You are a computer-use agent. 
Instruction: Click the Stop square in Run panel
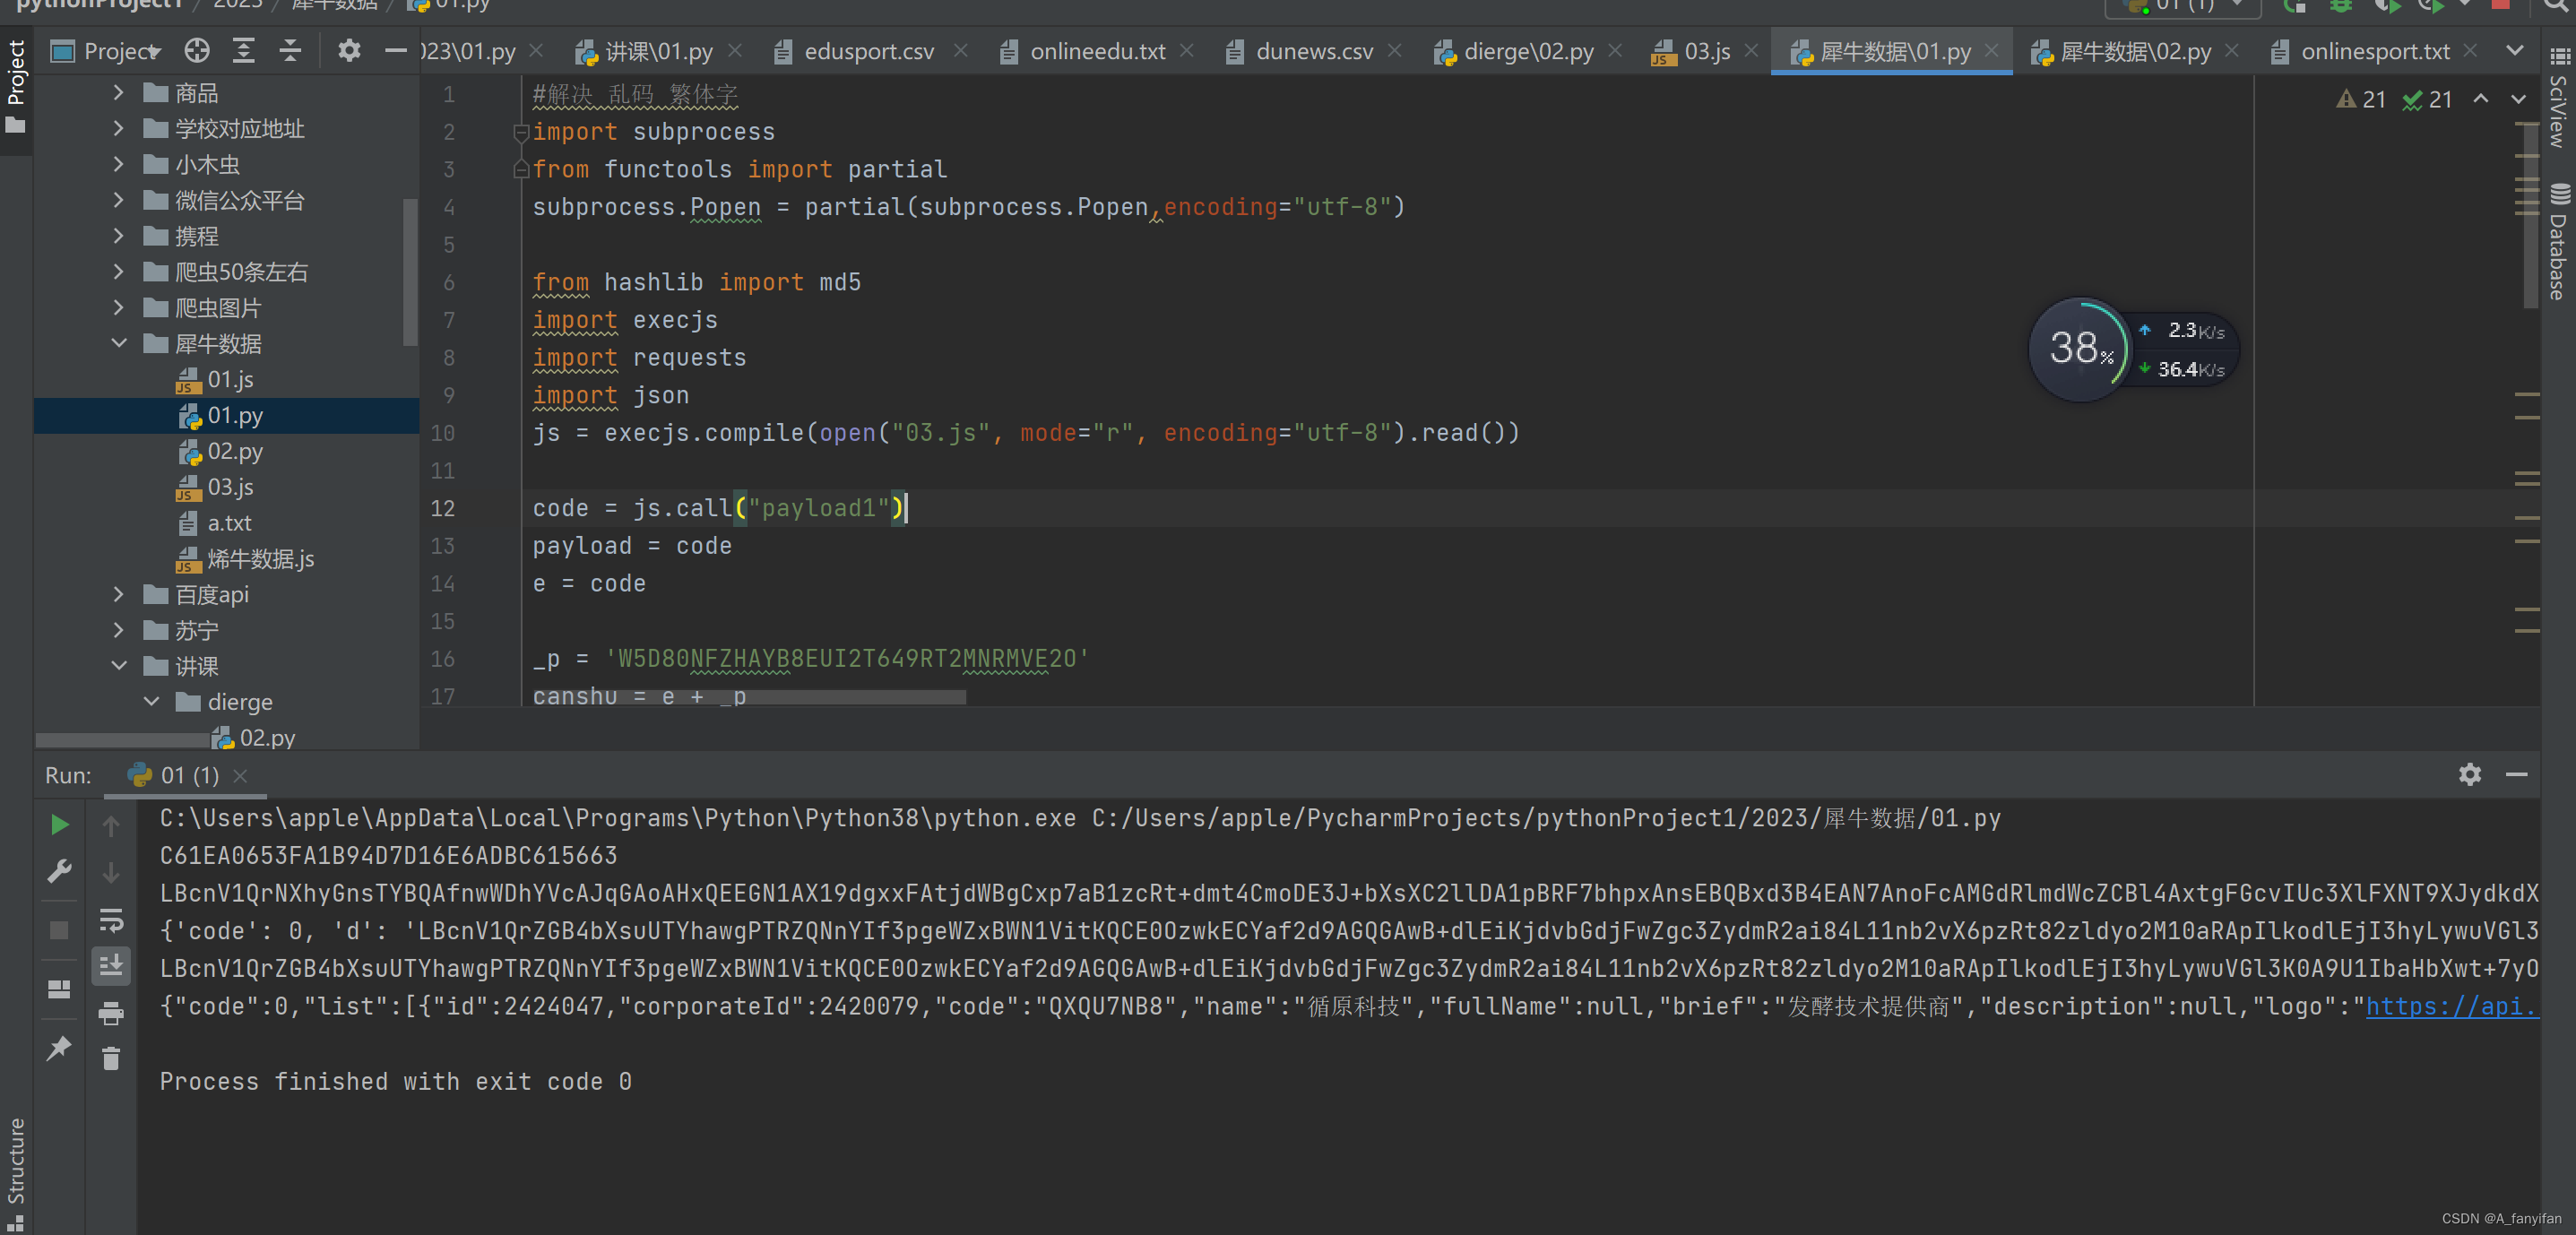coord(59,930)
